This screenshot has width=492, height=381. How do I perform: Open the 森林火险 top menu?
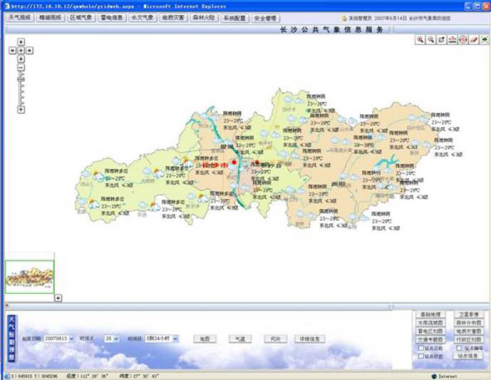(x=203, y=18)
